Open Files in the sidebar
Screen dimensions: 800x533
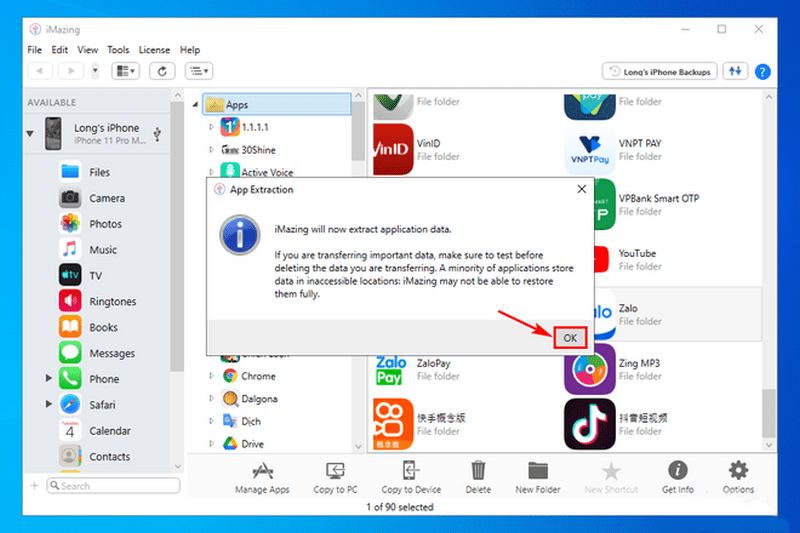[99, 172]
